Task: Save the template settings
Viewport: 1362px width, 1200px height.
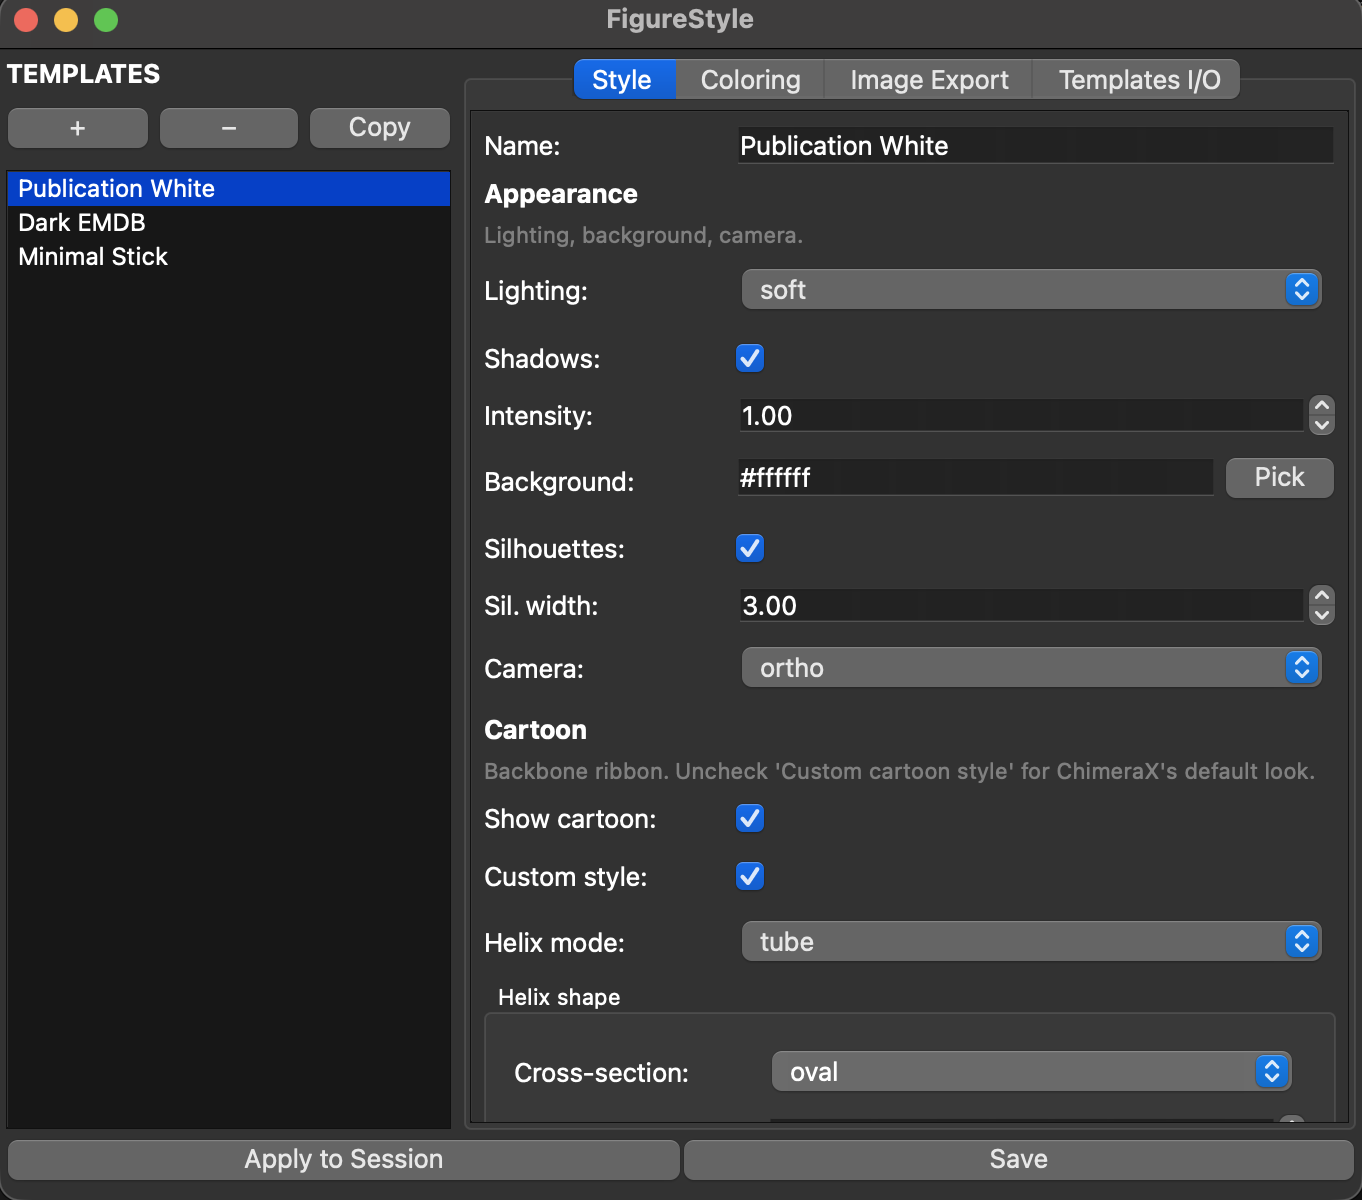Action: (1018, 1160)
